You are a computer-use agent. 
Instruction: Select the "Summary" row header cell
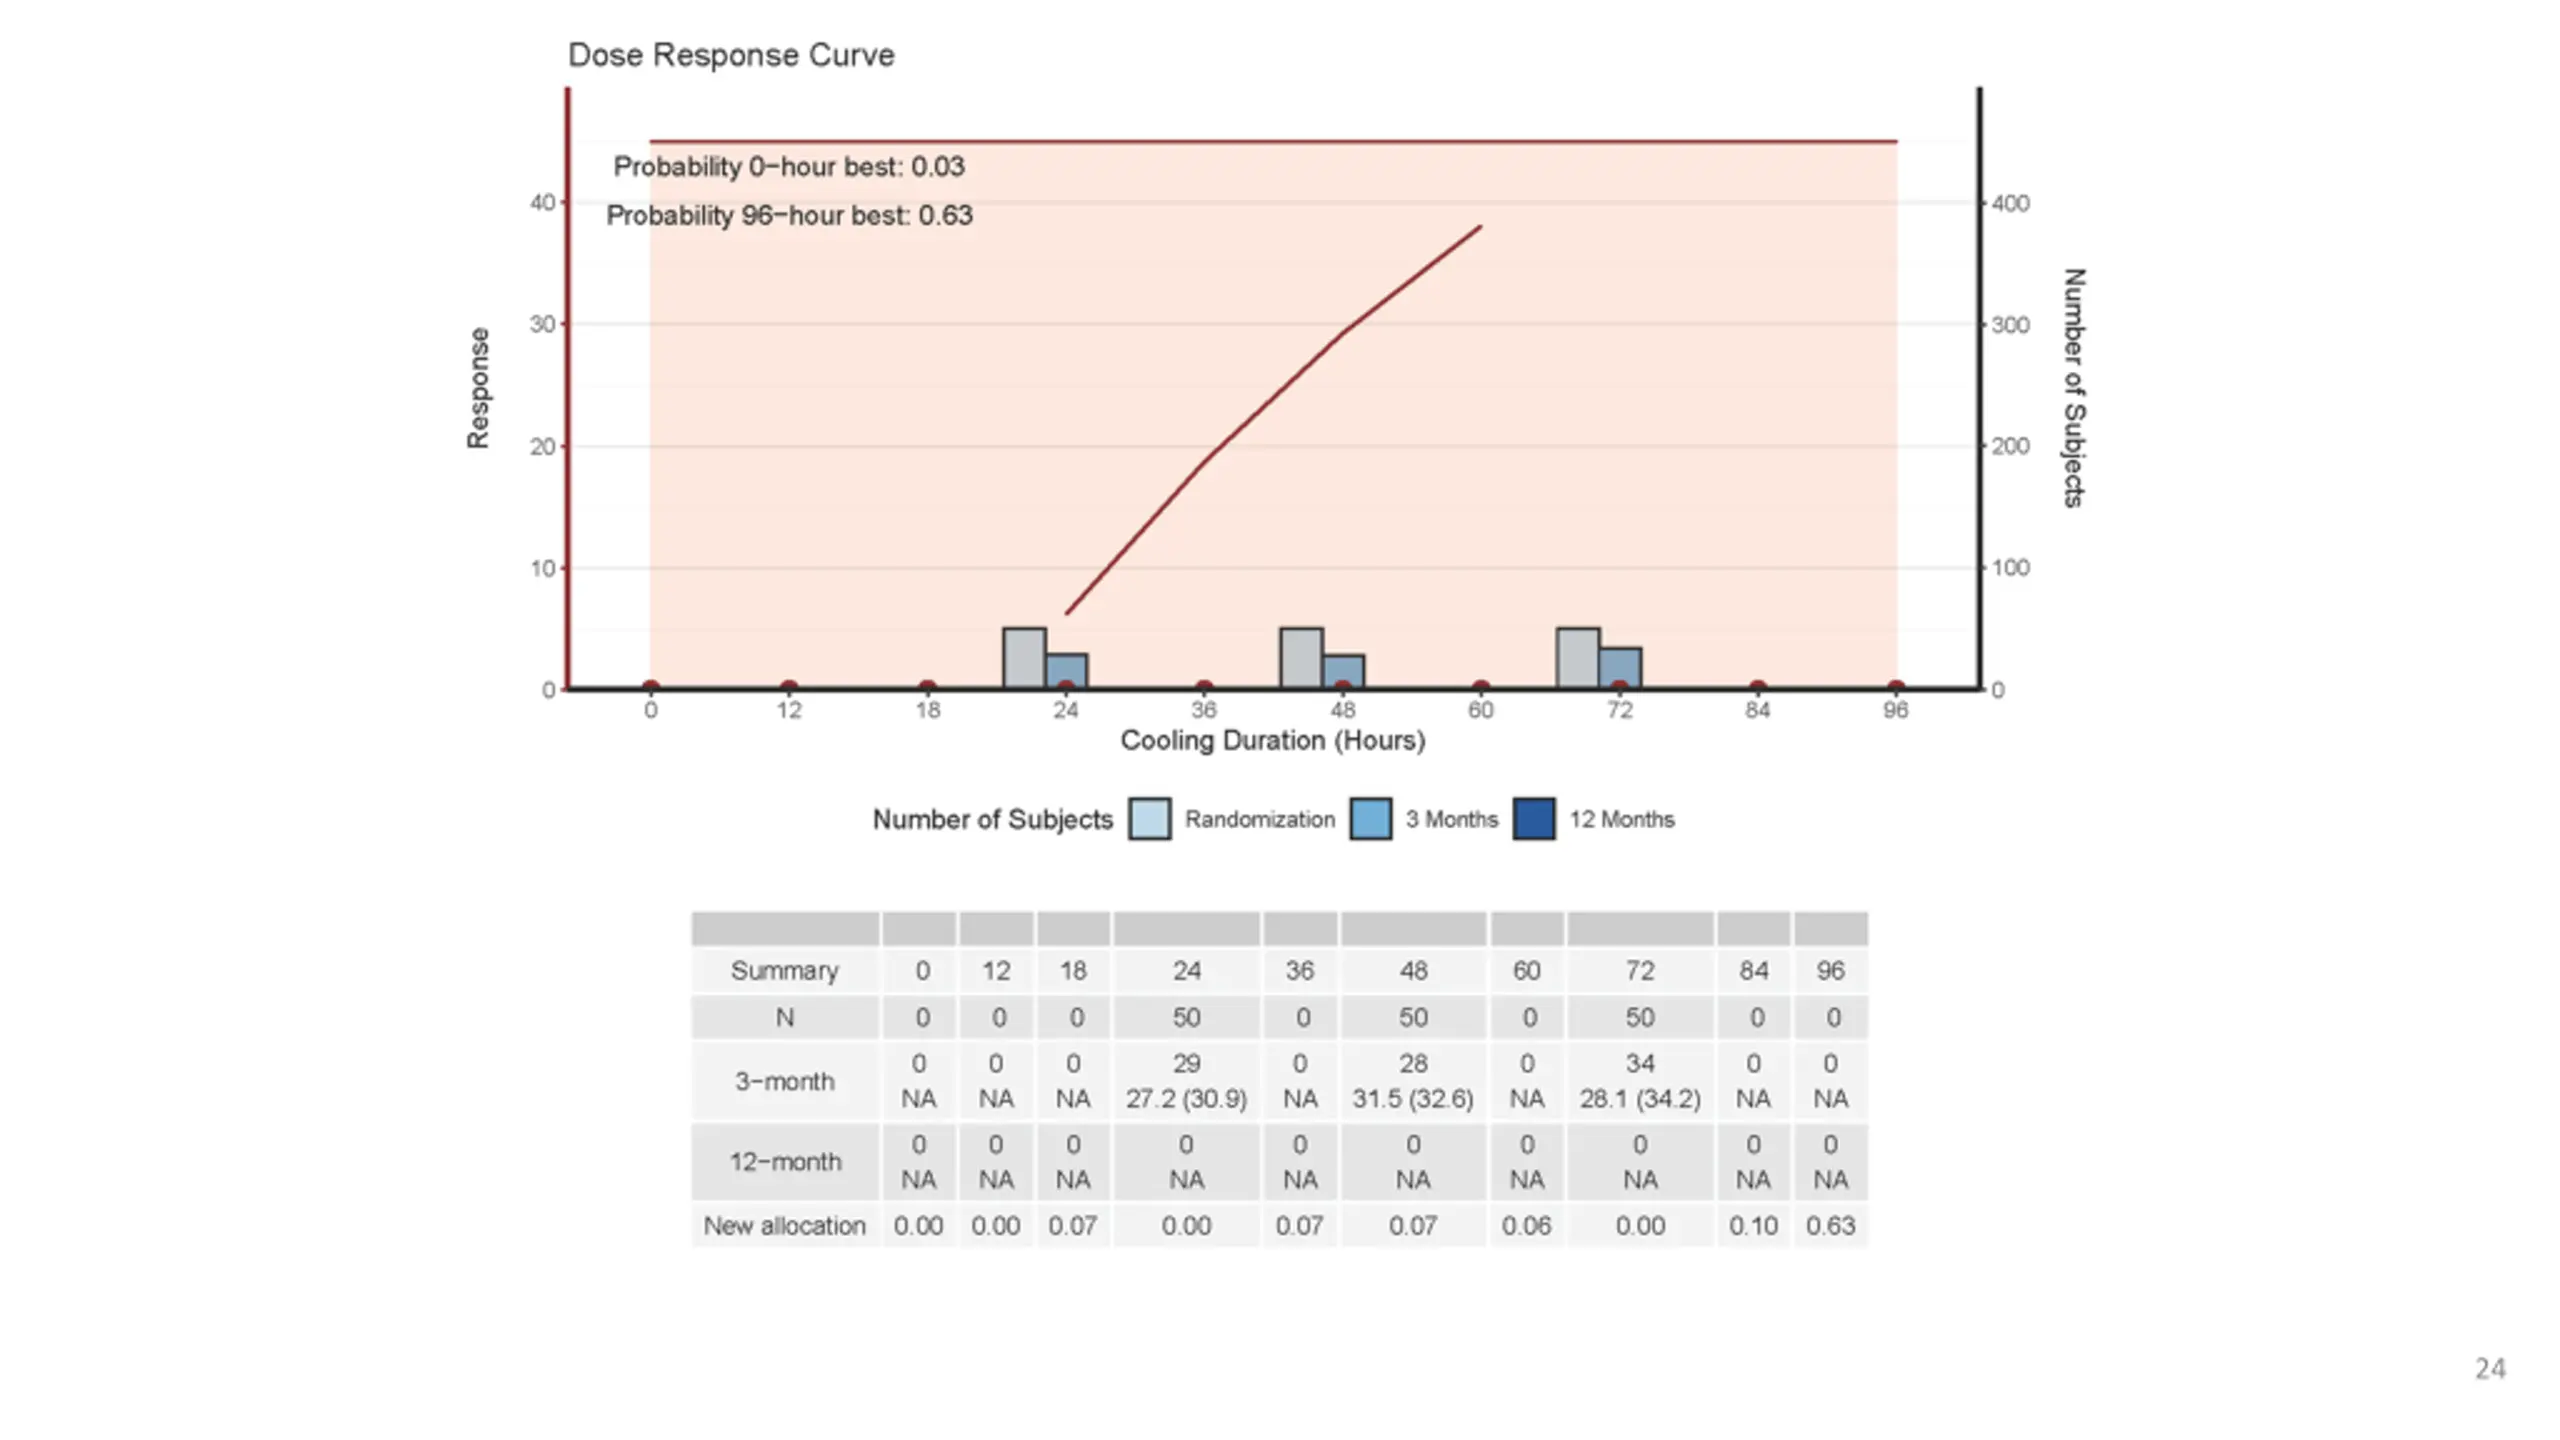(785, 971)
